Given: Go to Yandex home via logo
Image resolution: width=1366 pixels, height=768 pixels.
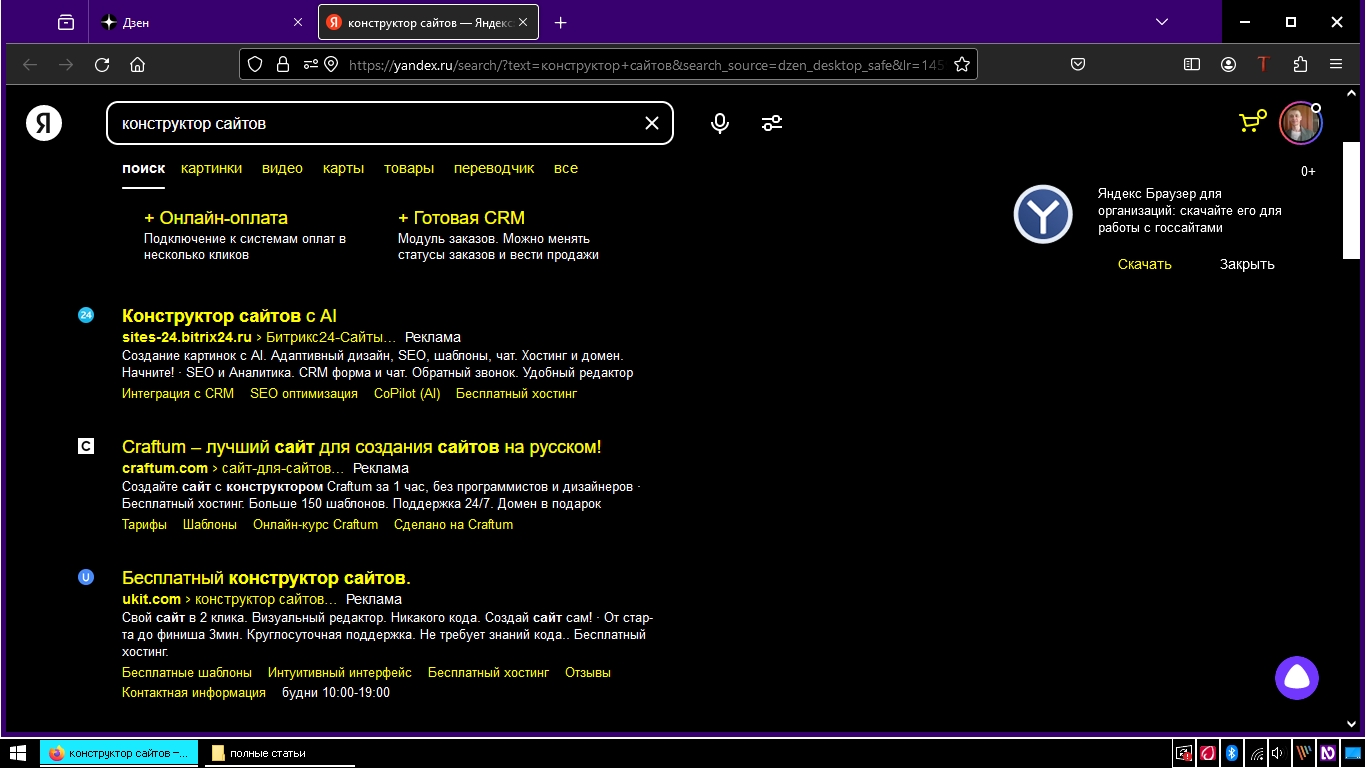Looking at the screenshot, I should (44, 123).
